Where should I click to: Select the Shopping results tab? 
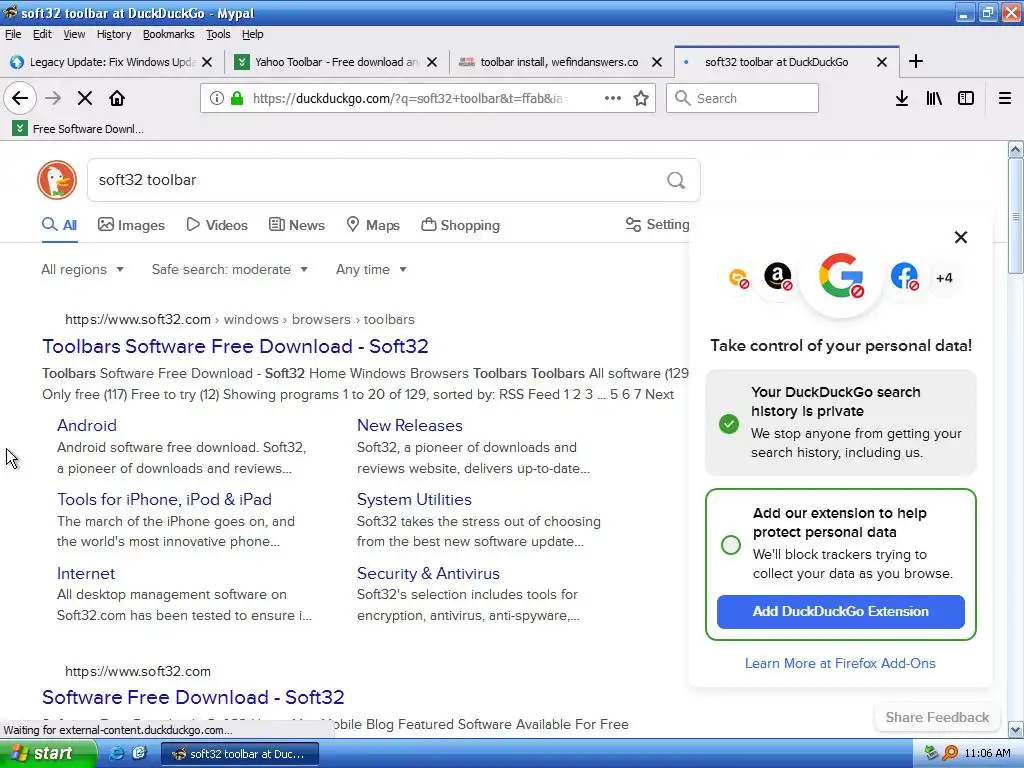click(x=460, y=225)
